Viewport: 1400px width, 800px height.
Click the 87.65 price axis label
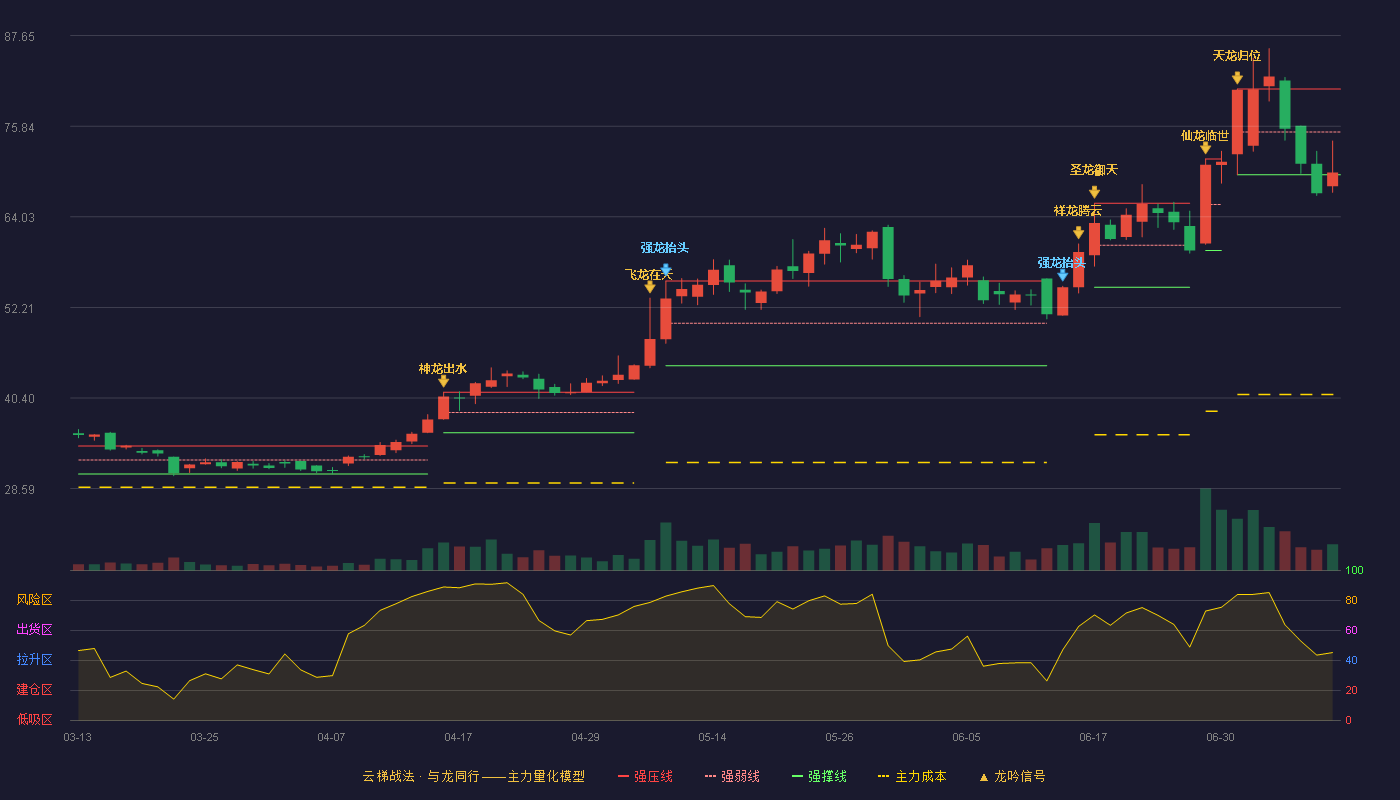(x=19, y=37)
